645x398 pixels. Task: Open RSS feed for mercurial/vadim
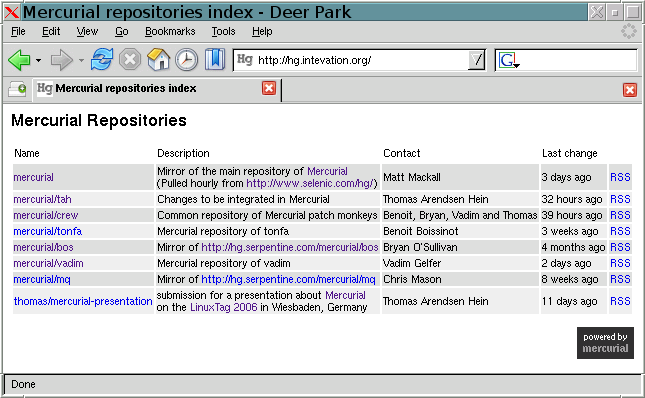(620, 264)
